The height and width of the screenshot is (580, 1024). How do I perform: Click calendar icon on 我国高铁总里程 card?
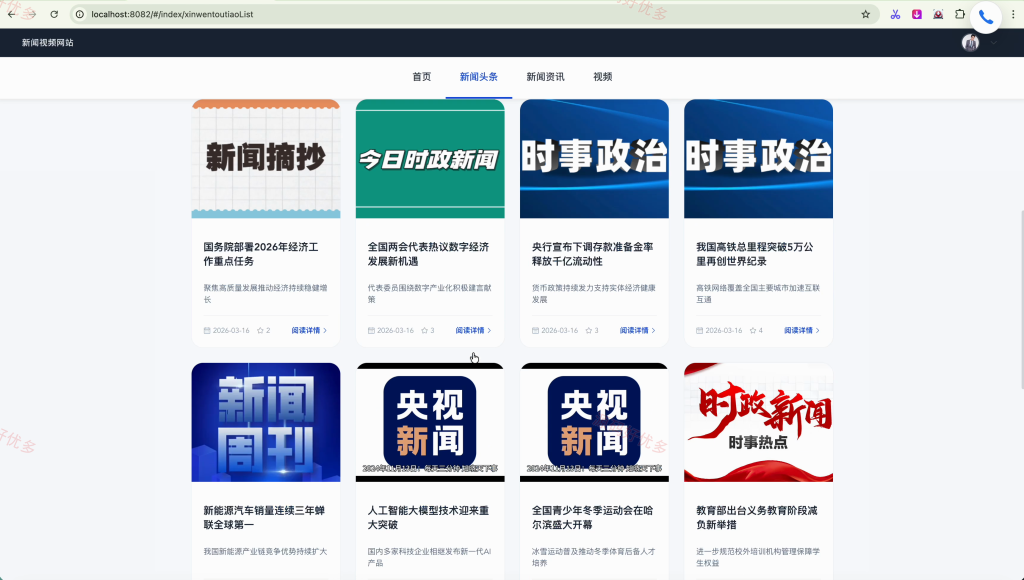[699, 330]
